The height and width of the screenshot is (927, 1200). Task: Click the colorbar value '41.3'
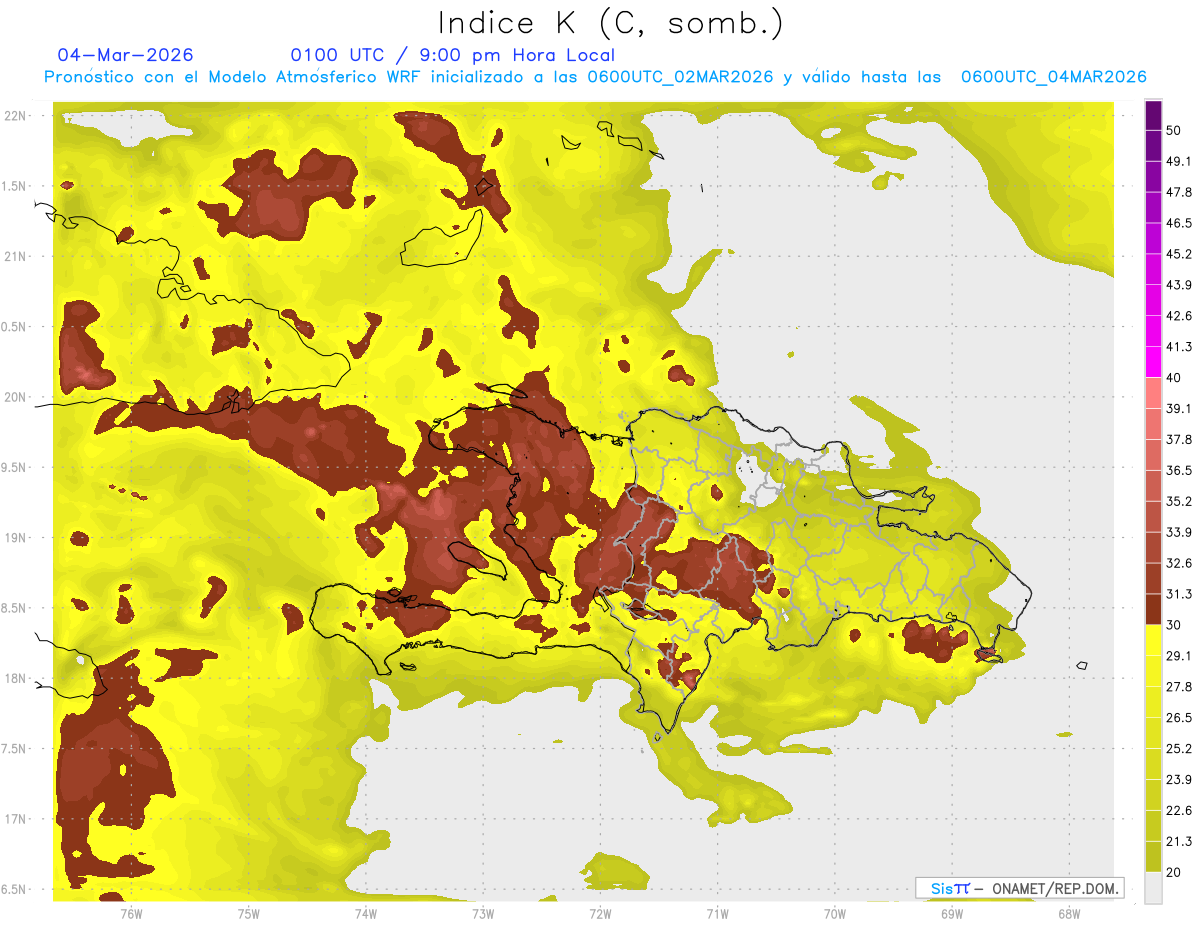tap(1179, 347)
